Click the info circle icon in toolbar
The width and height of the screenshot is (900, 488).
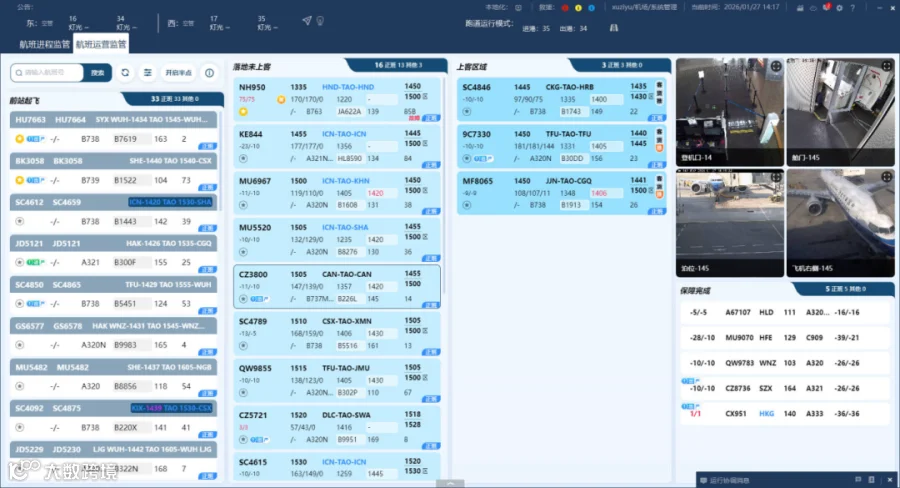pos(210,73)
